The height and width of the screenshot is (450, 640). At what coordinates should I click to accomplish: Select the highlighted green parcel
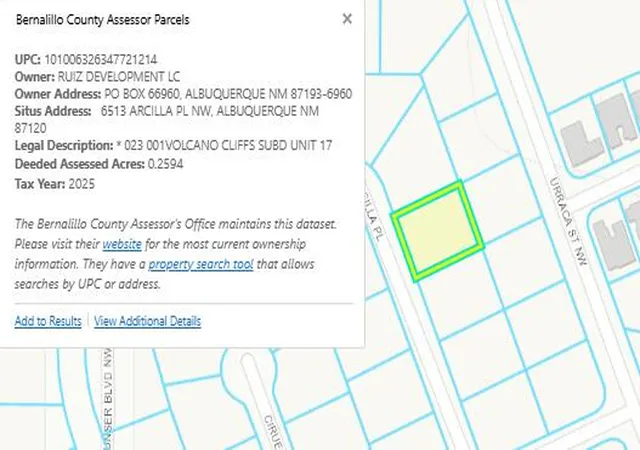pos(438,232)
